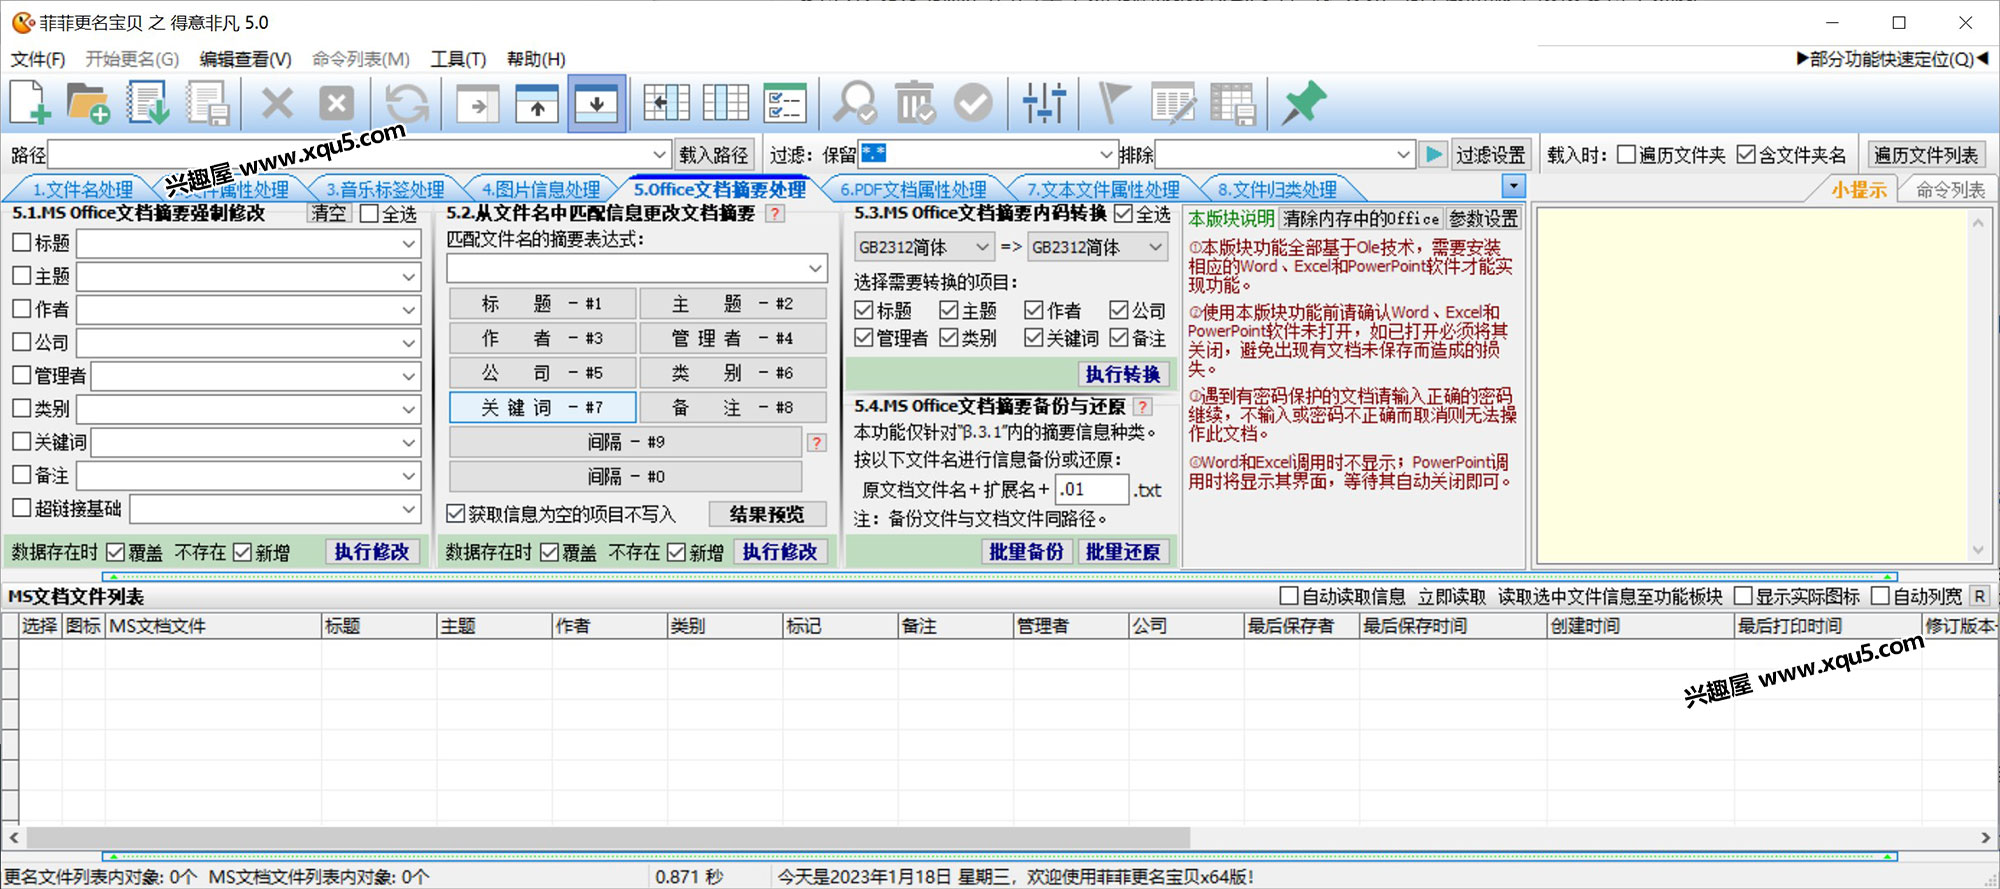Click the table columns grid icon
The height and width of the screenshot is (889, 2000).
(x=726, y=103)
